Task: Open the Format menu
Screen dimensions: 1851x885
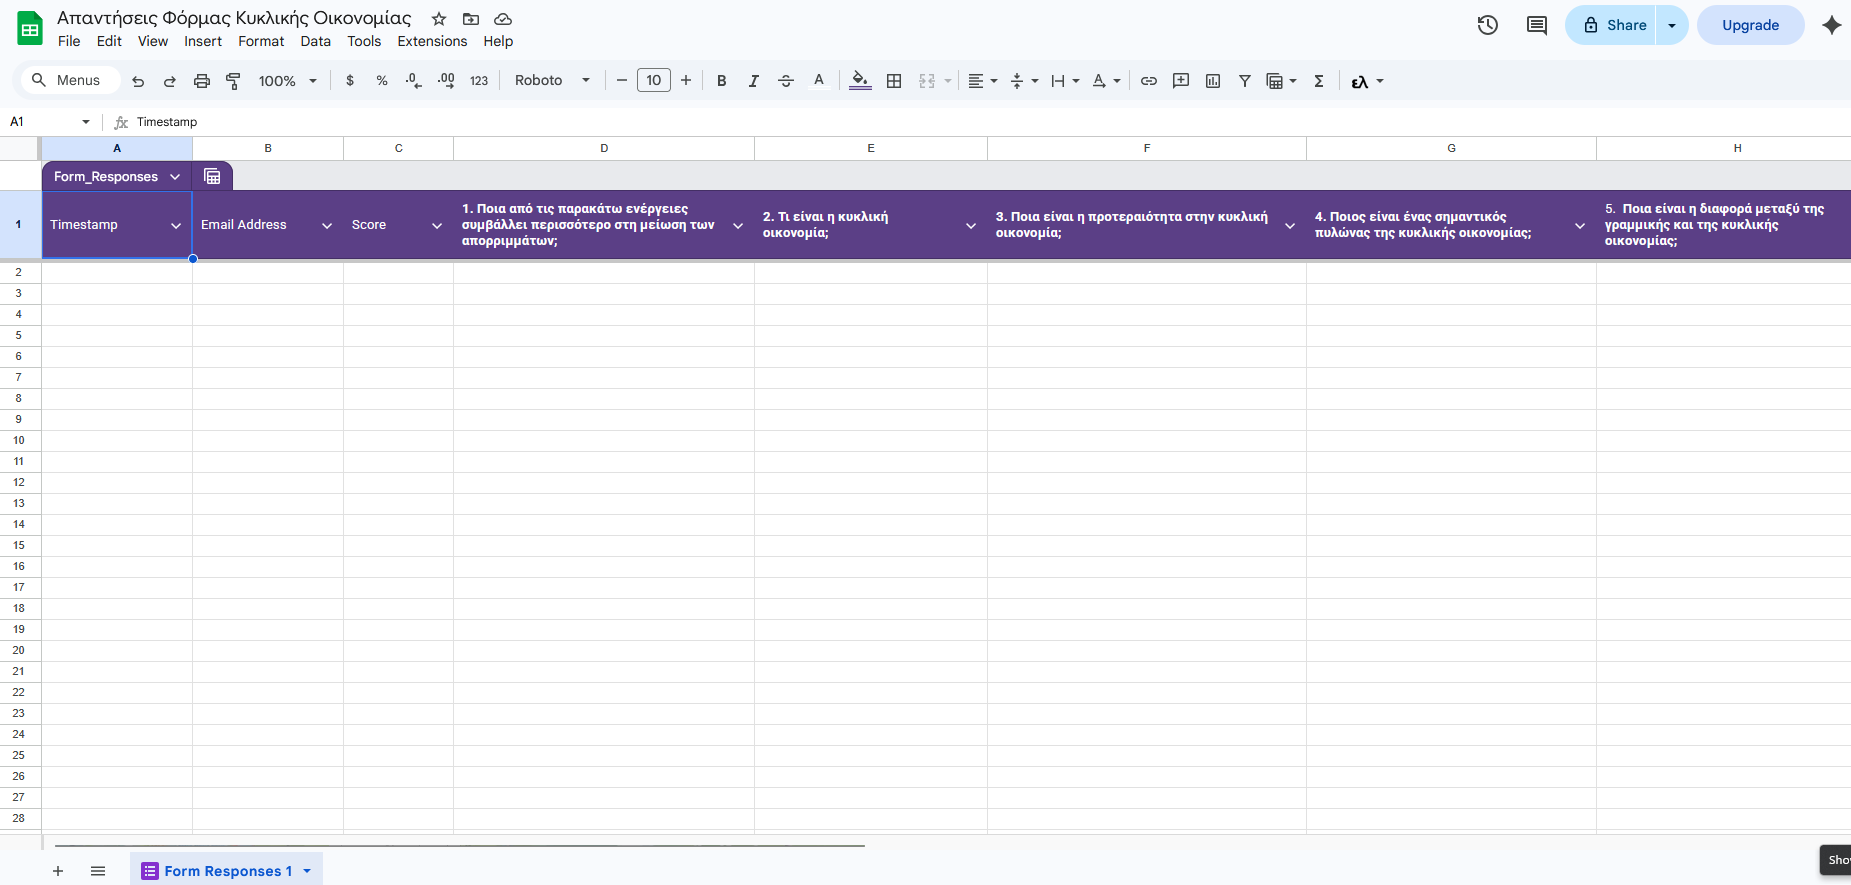Action: [261, 41]
